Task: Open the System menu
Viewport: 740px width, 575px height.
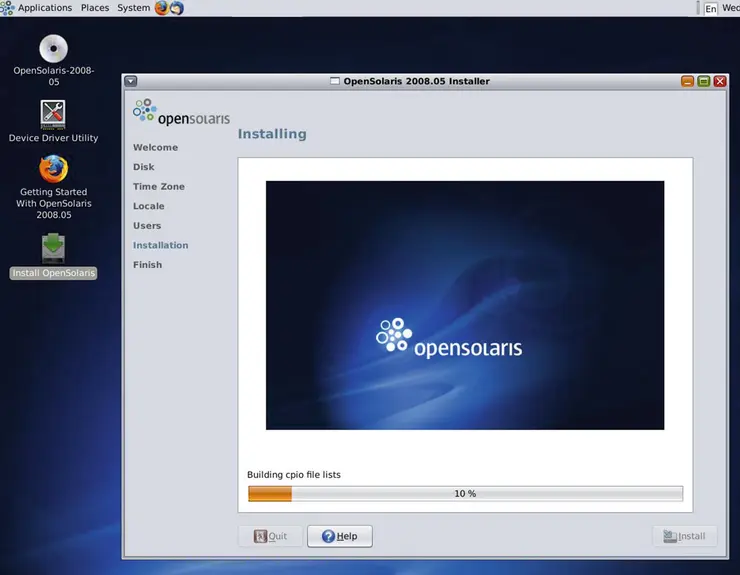Action: pos(133,8)
